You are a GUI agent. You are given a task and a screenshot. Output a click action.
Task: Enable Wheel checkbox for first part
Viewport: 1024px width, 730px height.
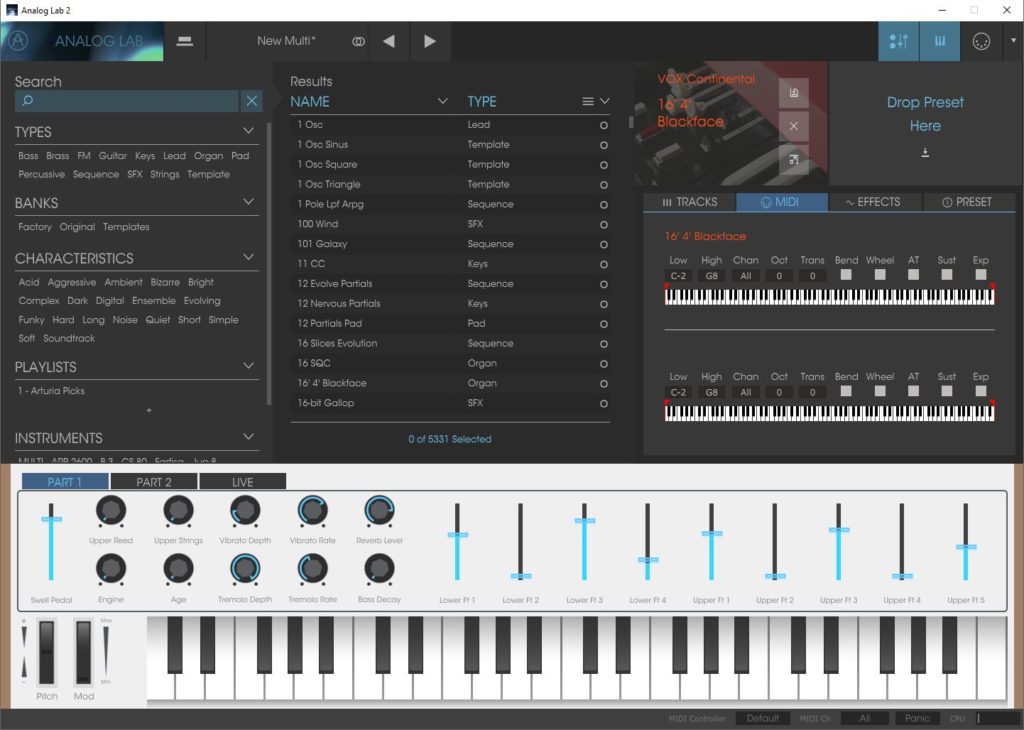click(880, 275)
